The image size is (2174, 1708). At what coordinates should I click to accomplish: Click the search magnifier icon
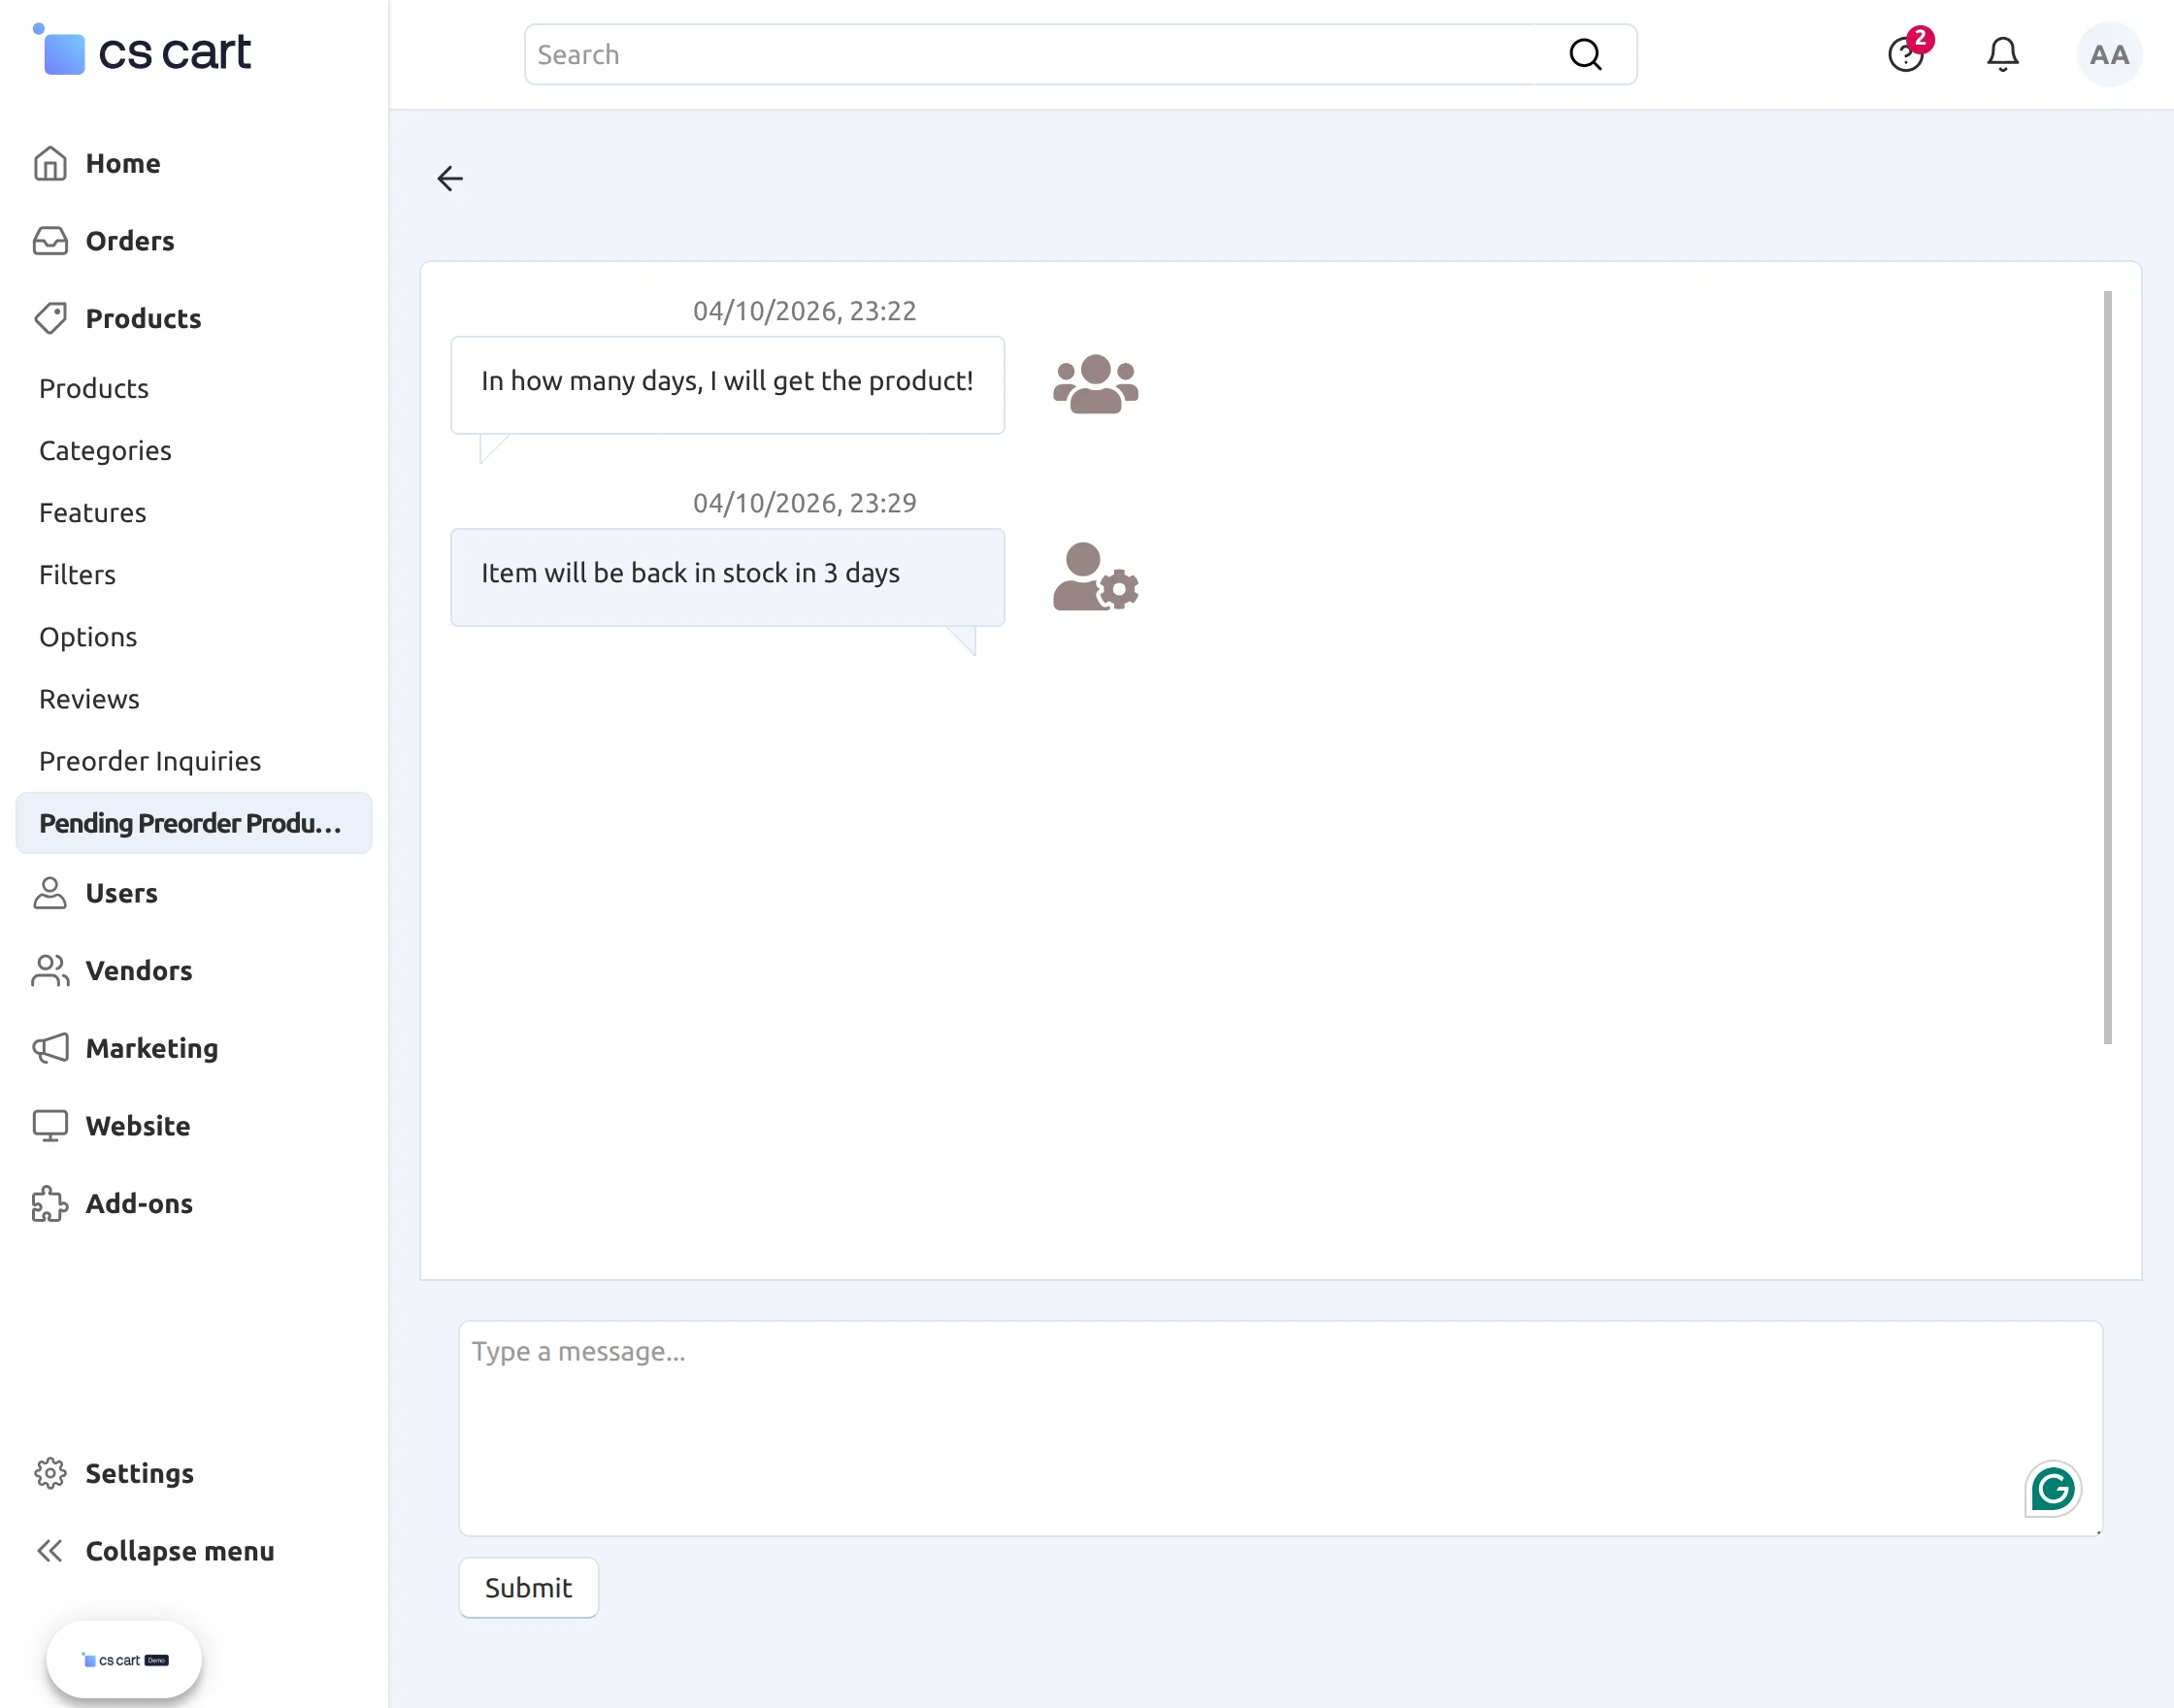[x=1585, y=54]
